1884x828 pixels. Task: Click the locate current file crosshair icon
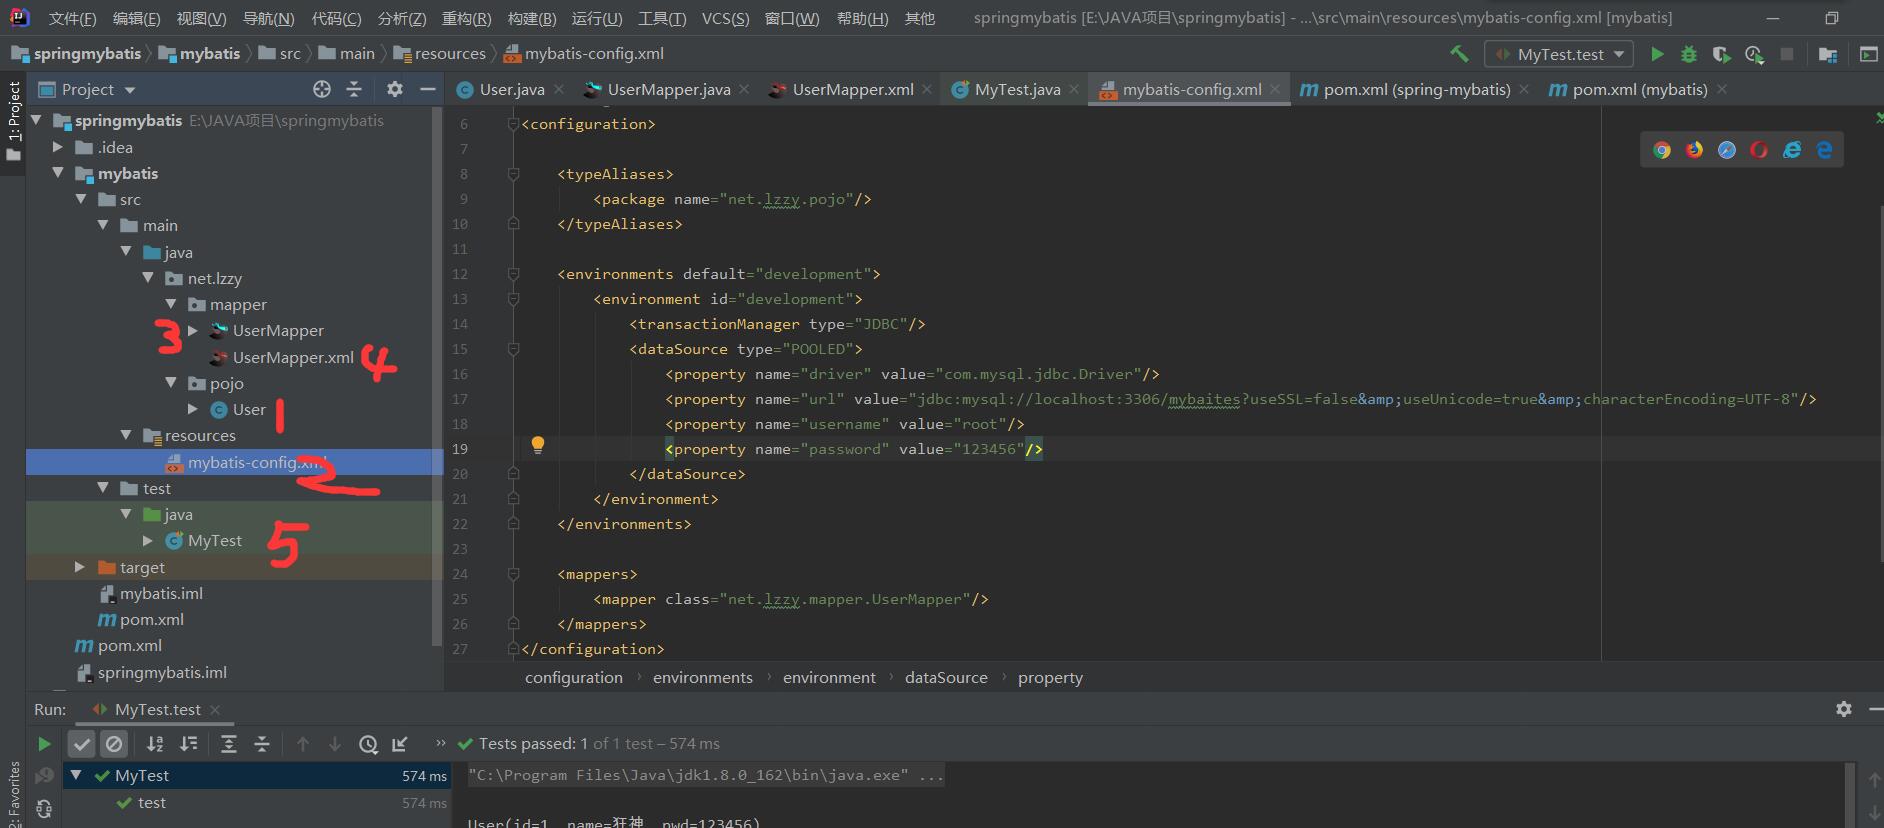pos(321,89)
